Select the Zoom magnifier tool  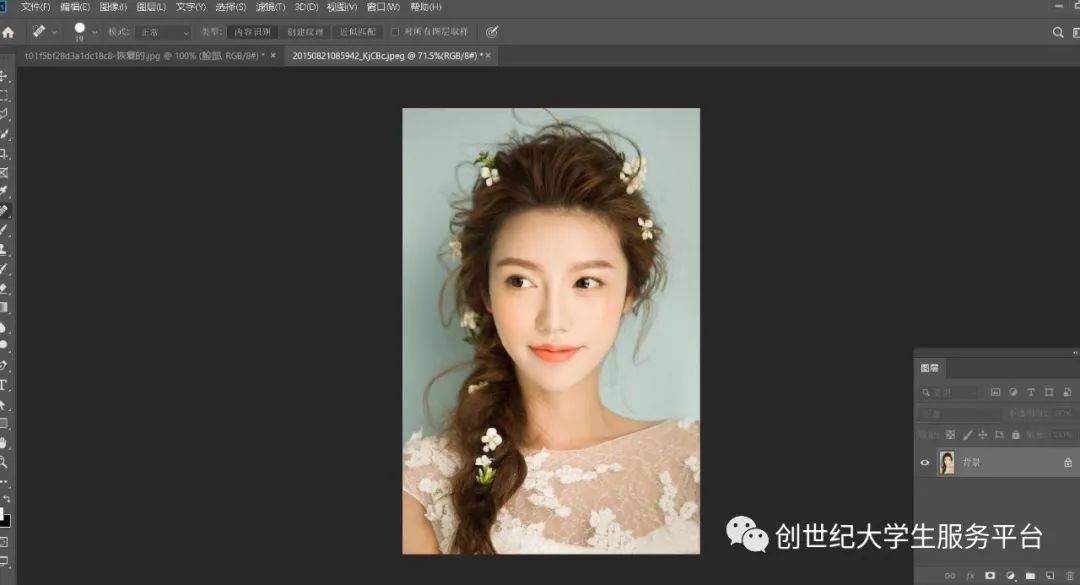pos(4,462)
